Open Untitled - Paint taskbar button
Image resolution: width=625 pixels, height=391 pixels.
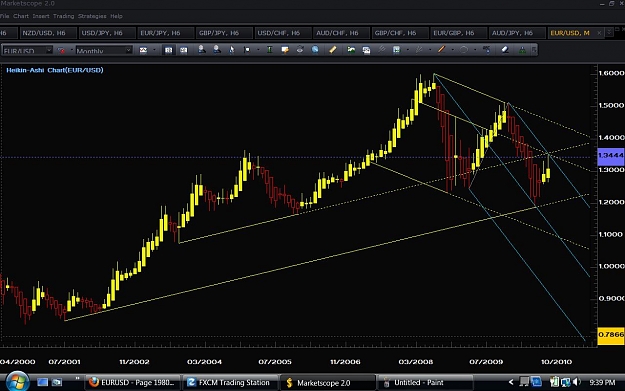[425, 383]
